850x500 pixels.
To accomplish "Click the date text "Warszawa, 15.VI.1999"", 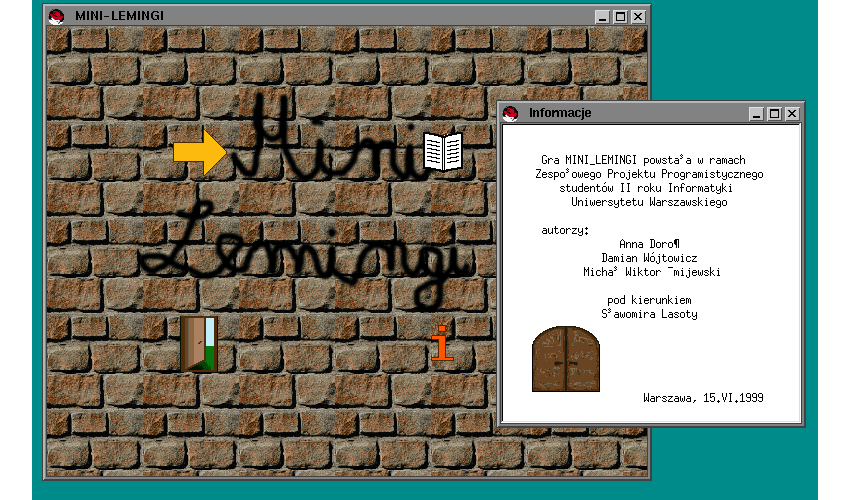I will click(x=703, y=397).
